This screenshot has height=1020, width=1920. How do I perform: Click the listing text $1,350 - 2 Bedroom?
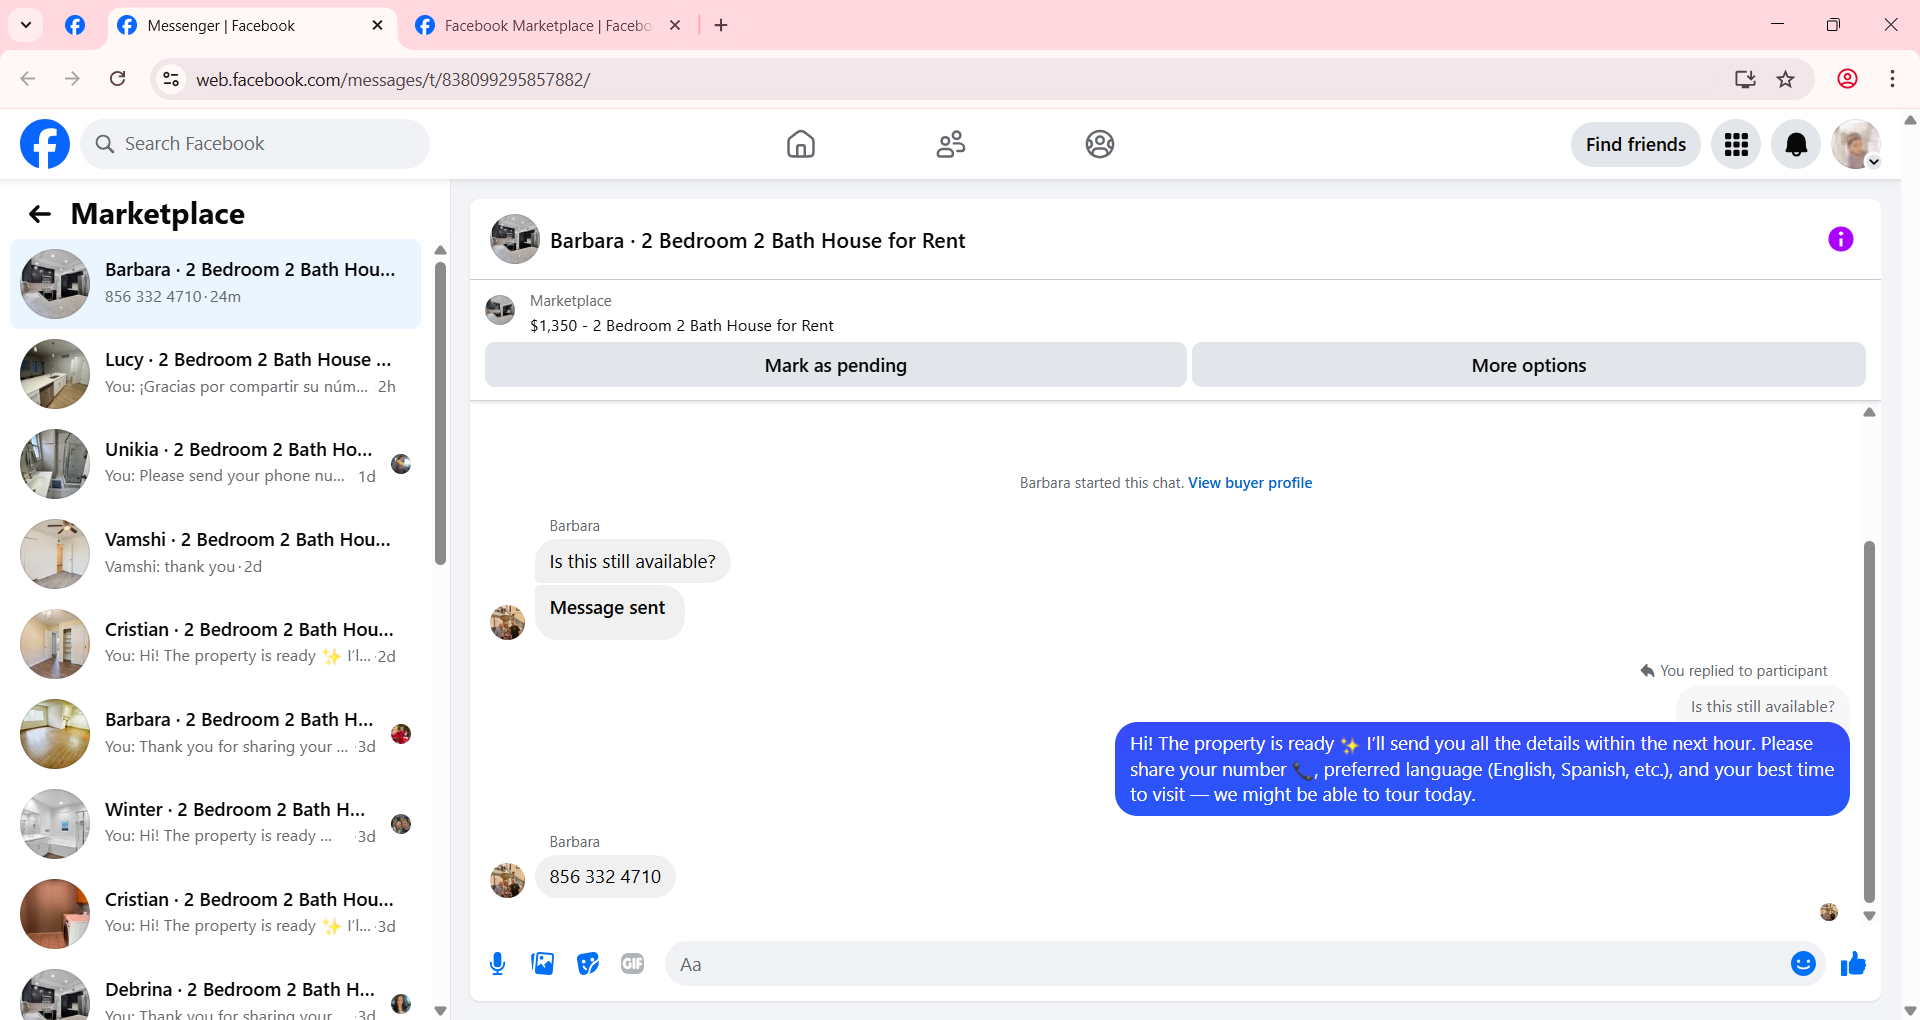(x=682, y=326)
